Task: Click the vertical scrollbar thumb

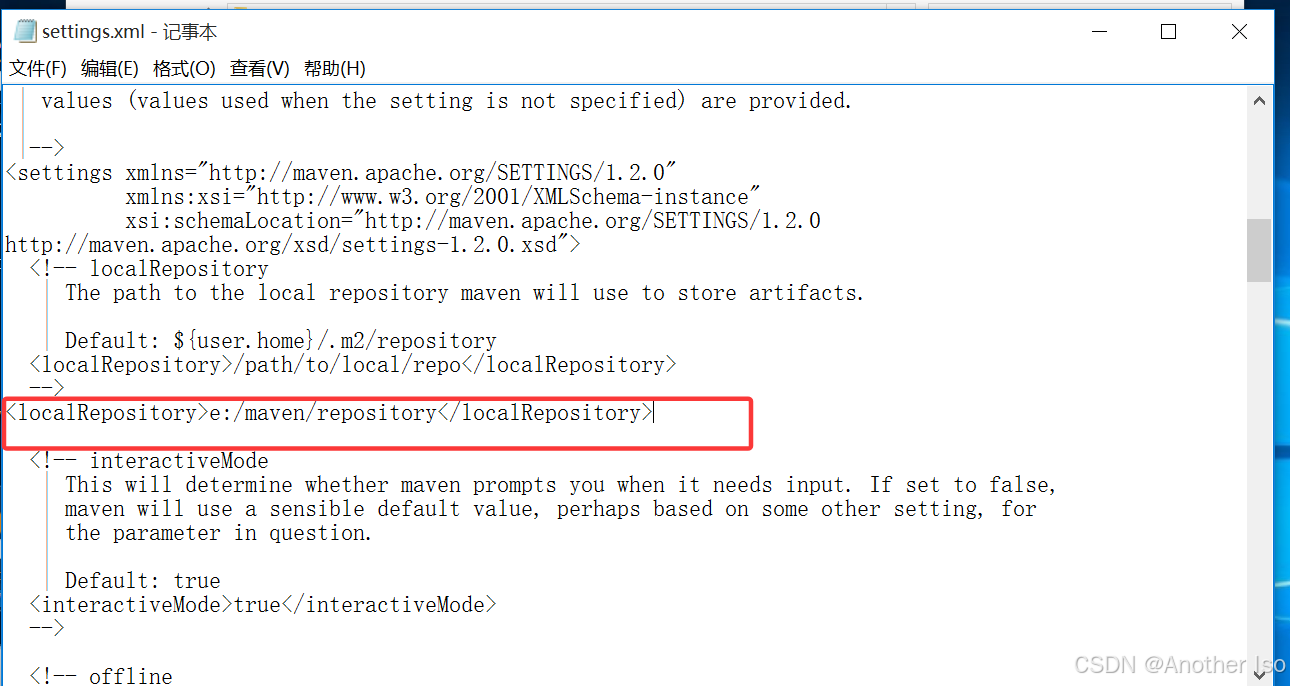Action: click(x=1260, y=250)
